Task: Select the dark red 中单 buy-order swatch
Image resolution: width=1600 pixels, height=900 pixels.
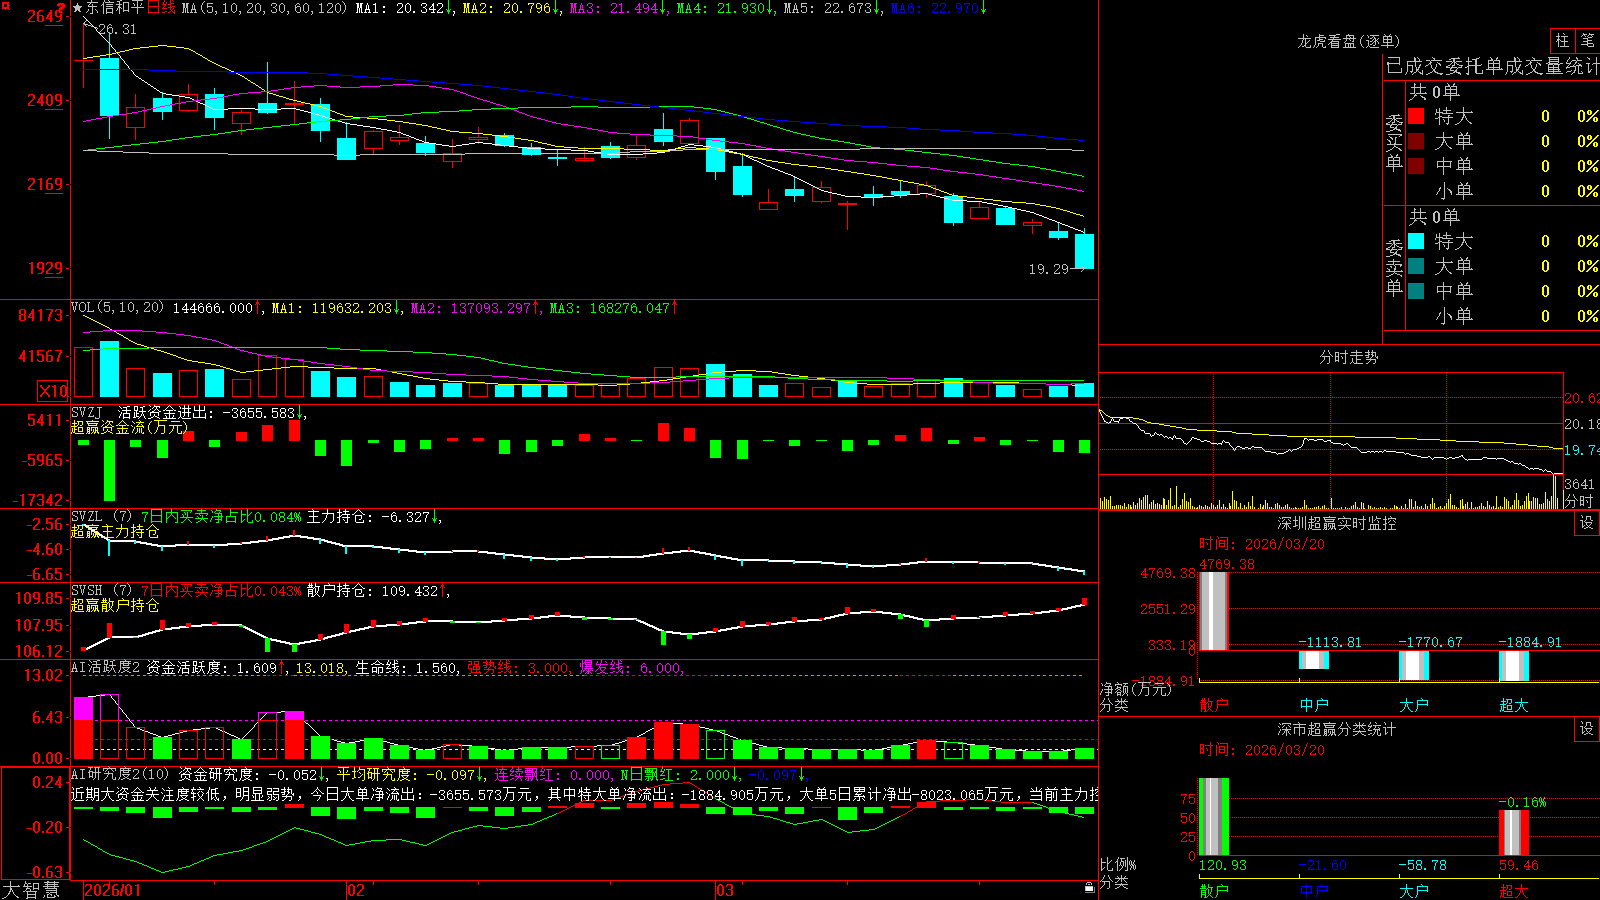Action: [1416, 166]
